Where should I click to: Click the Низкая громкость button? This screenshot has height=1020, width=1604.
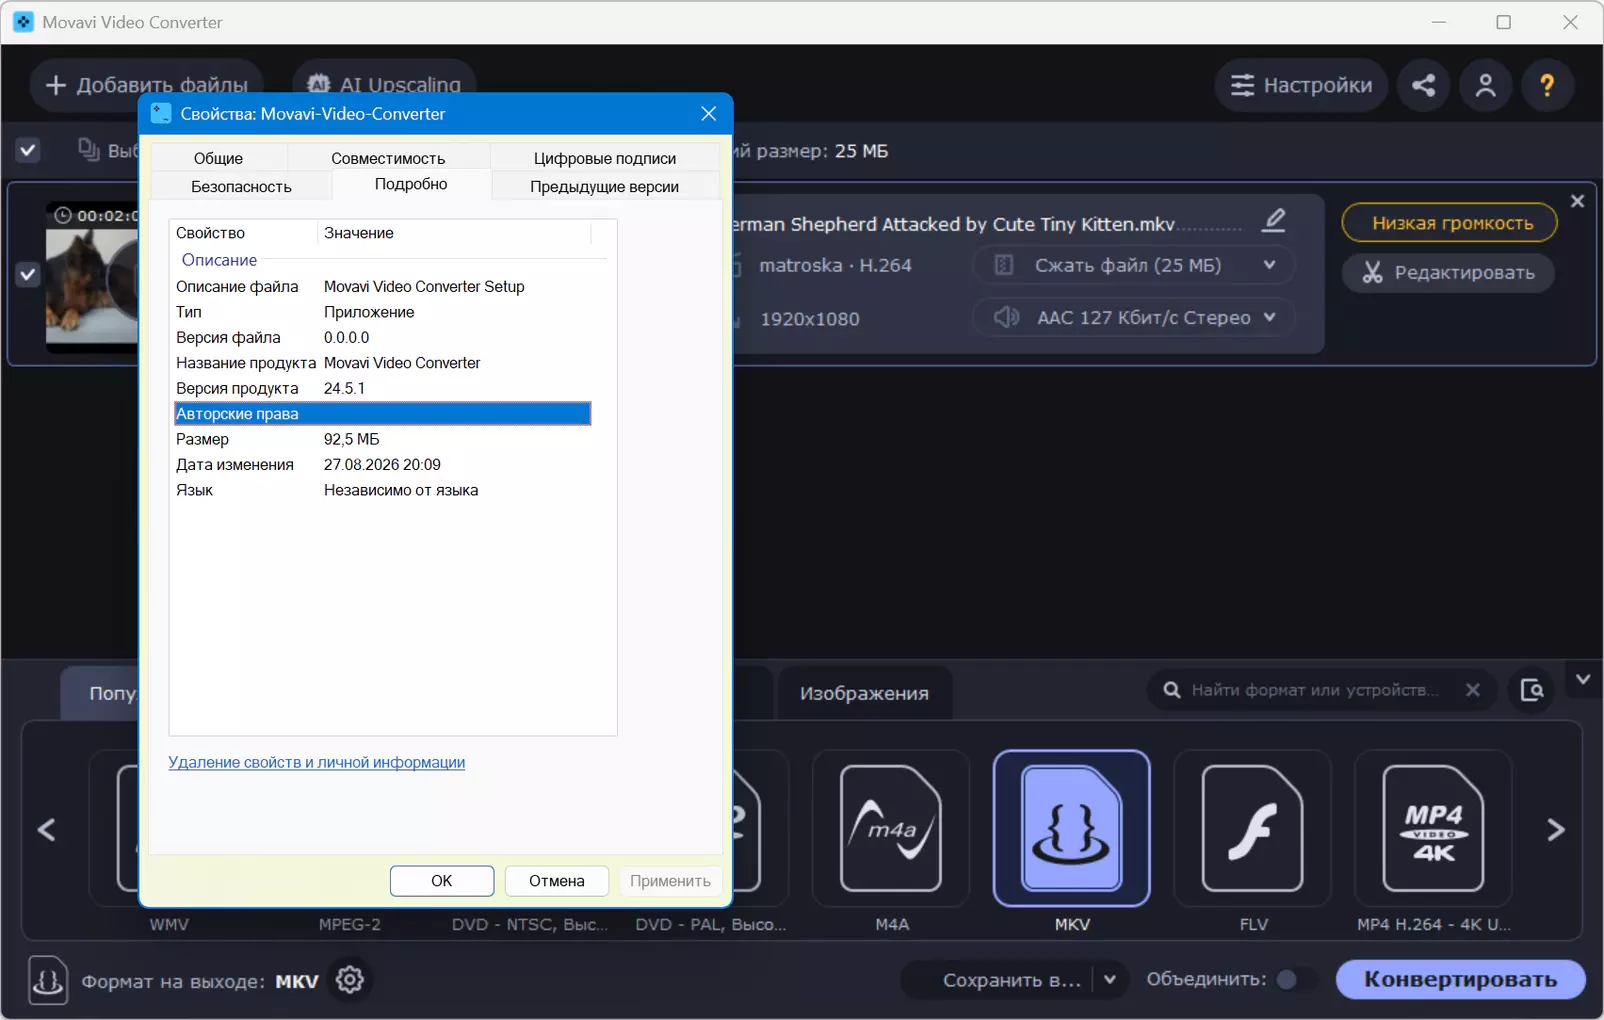(1450, 223)
